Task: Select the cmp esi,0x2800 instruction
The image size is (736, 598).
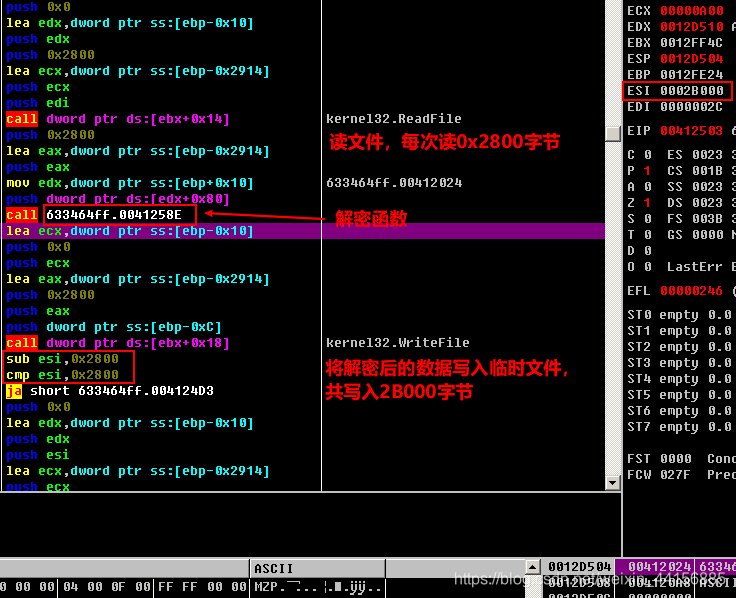Action: [x=62, y=375]
